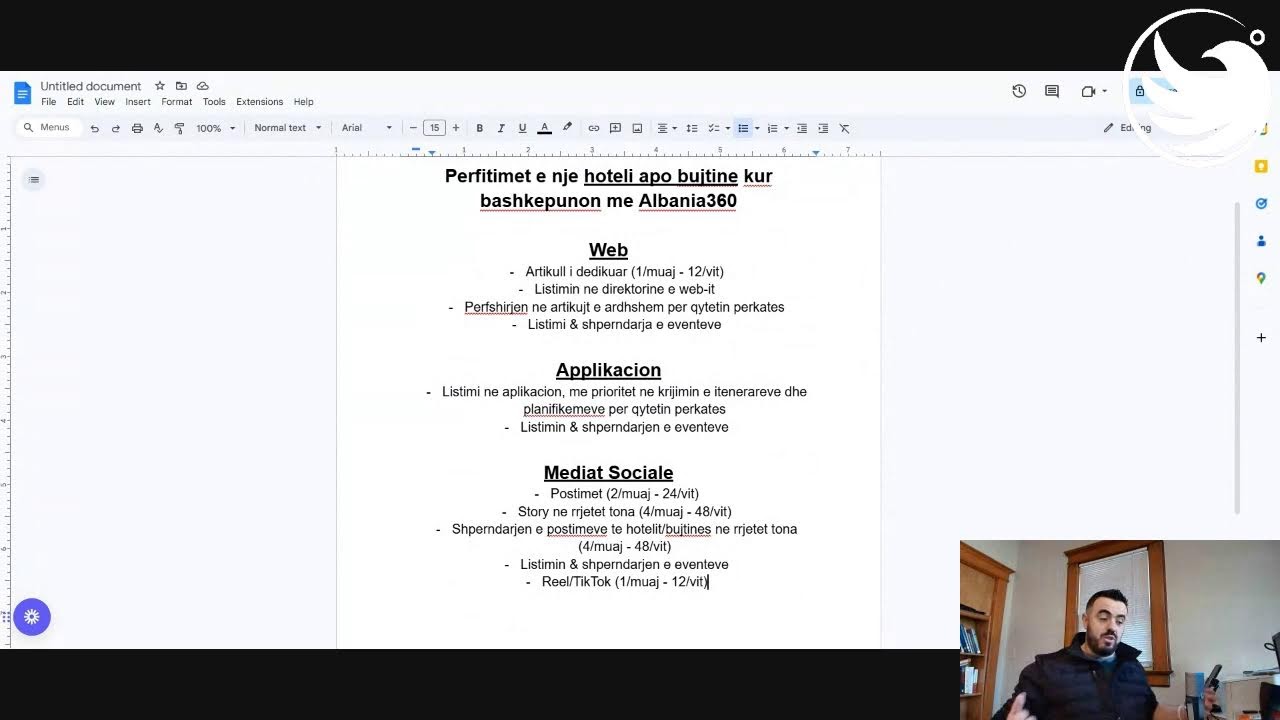Open the Normal text style dropdown
This screenshot has width=1280, height=720.
[x=288, y=128]
